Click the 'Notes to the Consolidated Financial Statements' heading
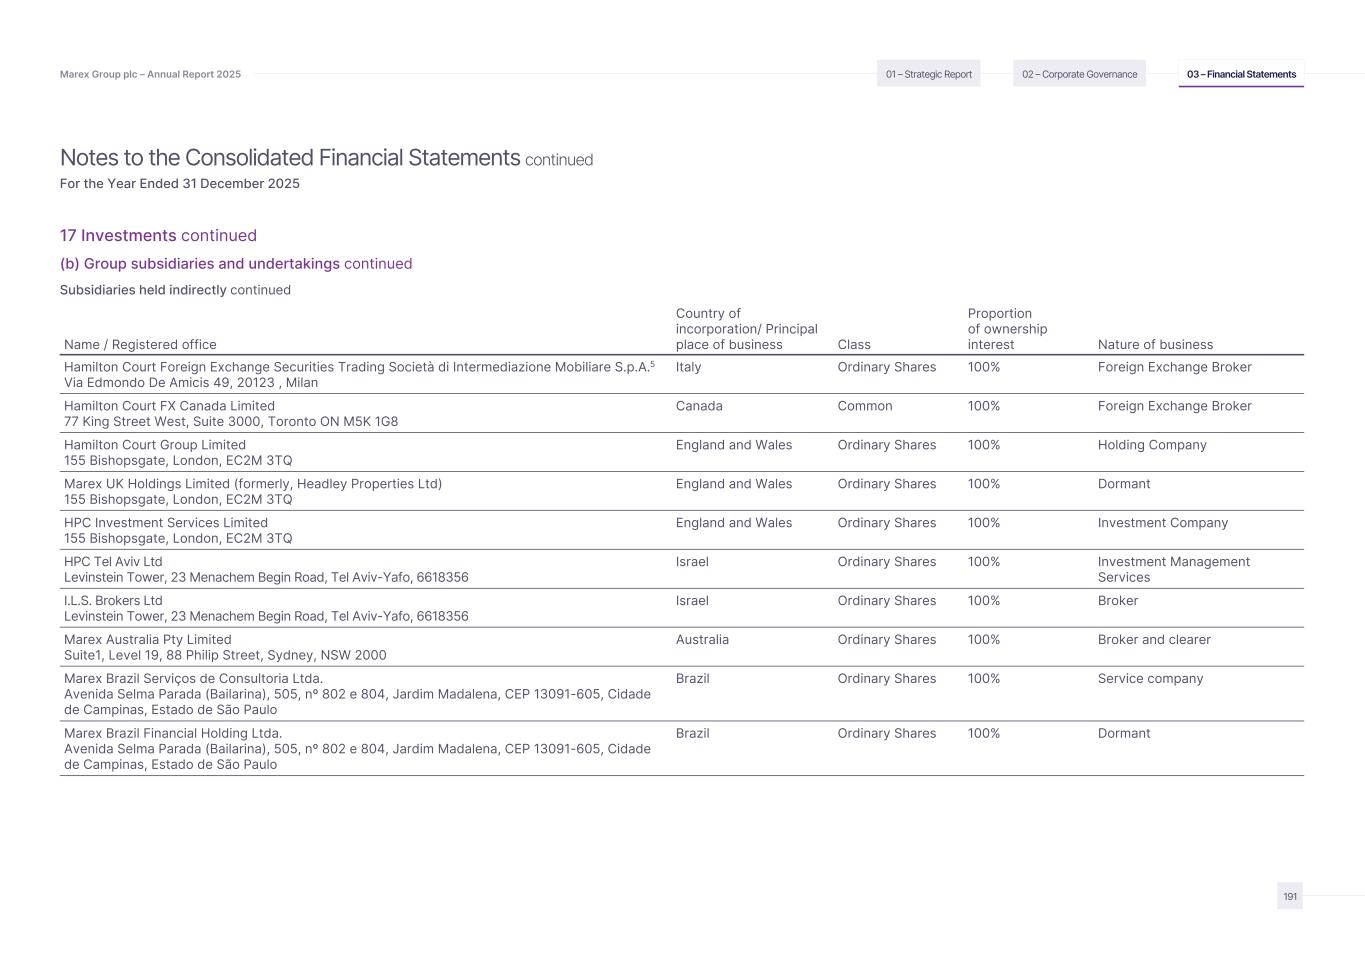Viewport: 1365px width, 966px height. [x=290, y=158]
